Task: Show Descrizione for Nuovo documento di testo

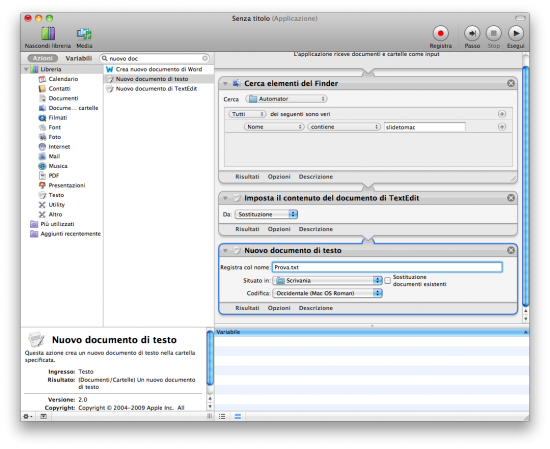Action: click(316, 308)
